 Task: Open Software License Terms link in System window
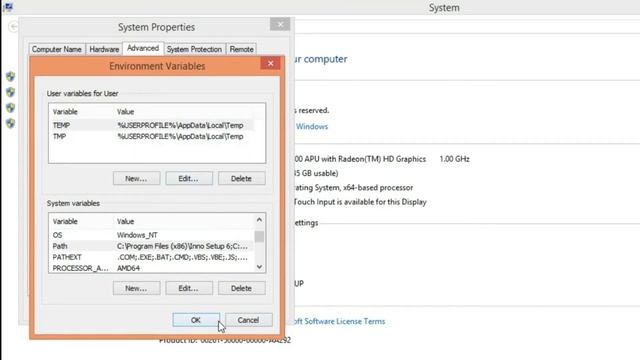[x=339, y=322]
